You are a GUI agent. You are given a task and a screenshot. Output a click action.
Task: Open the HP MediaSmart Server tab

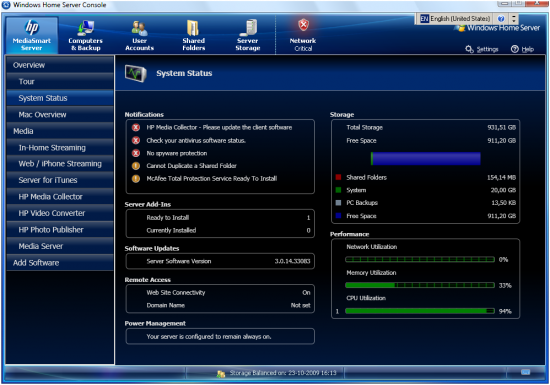[x=32, y=35]
